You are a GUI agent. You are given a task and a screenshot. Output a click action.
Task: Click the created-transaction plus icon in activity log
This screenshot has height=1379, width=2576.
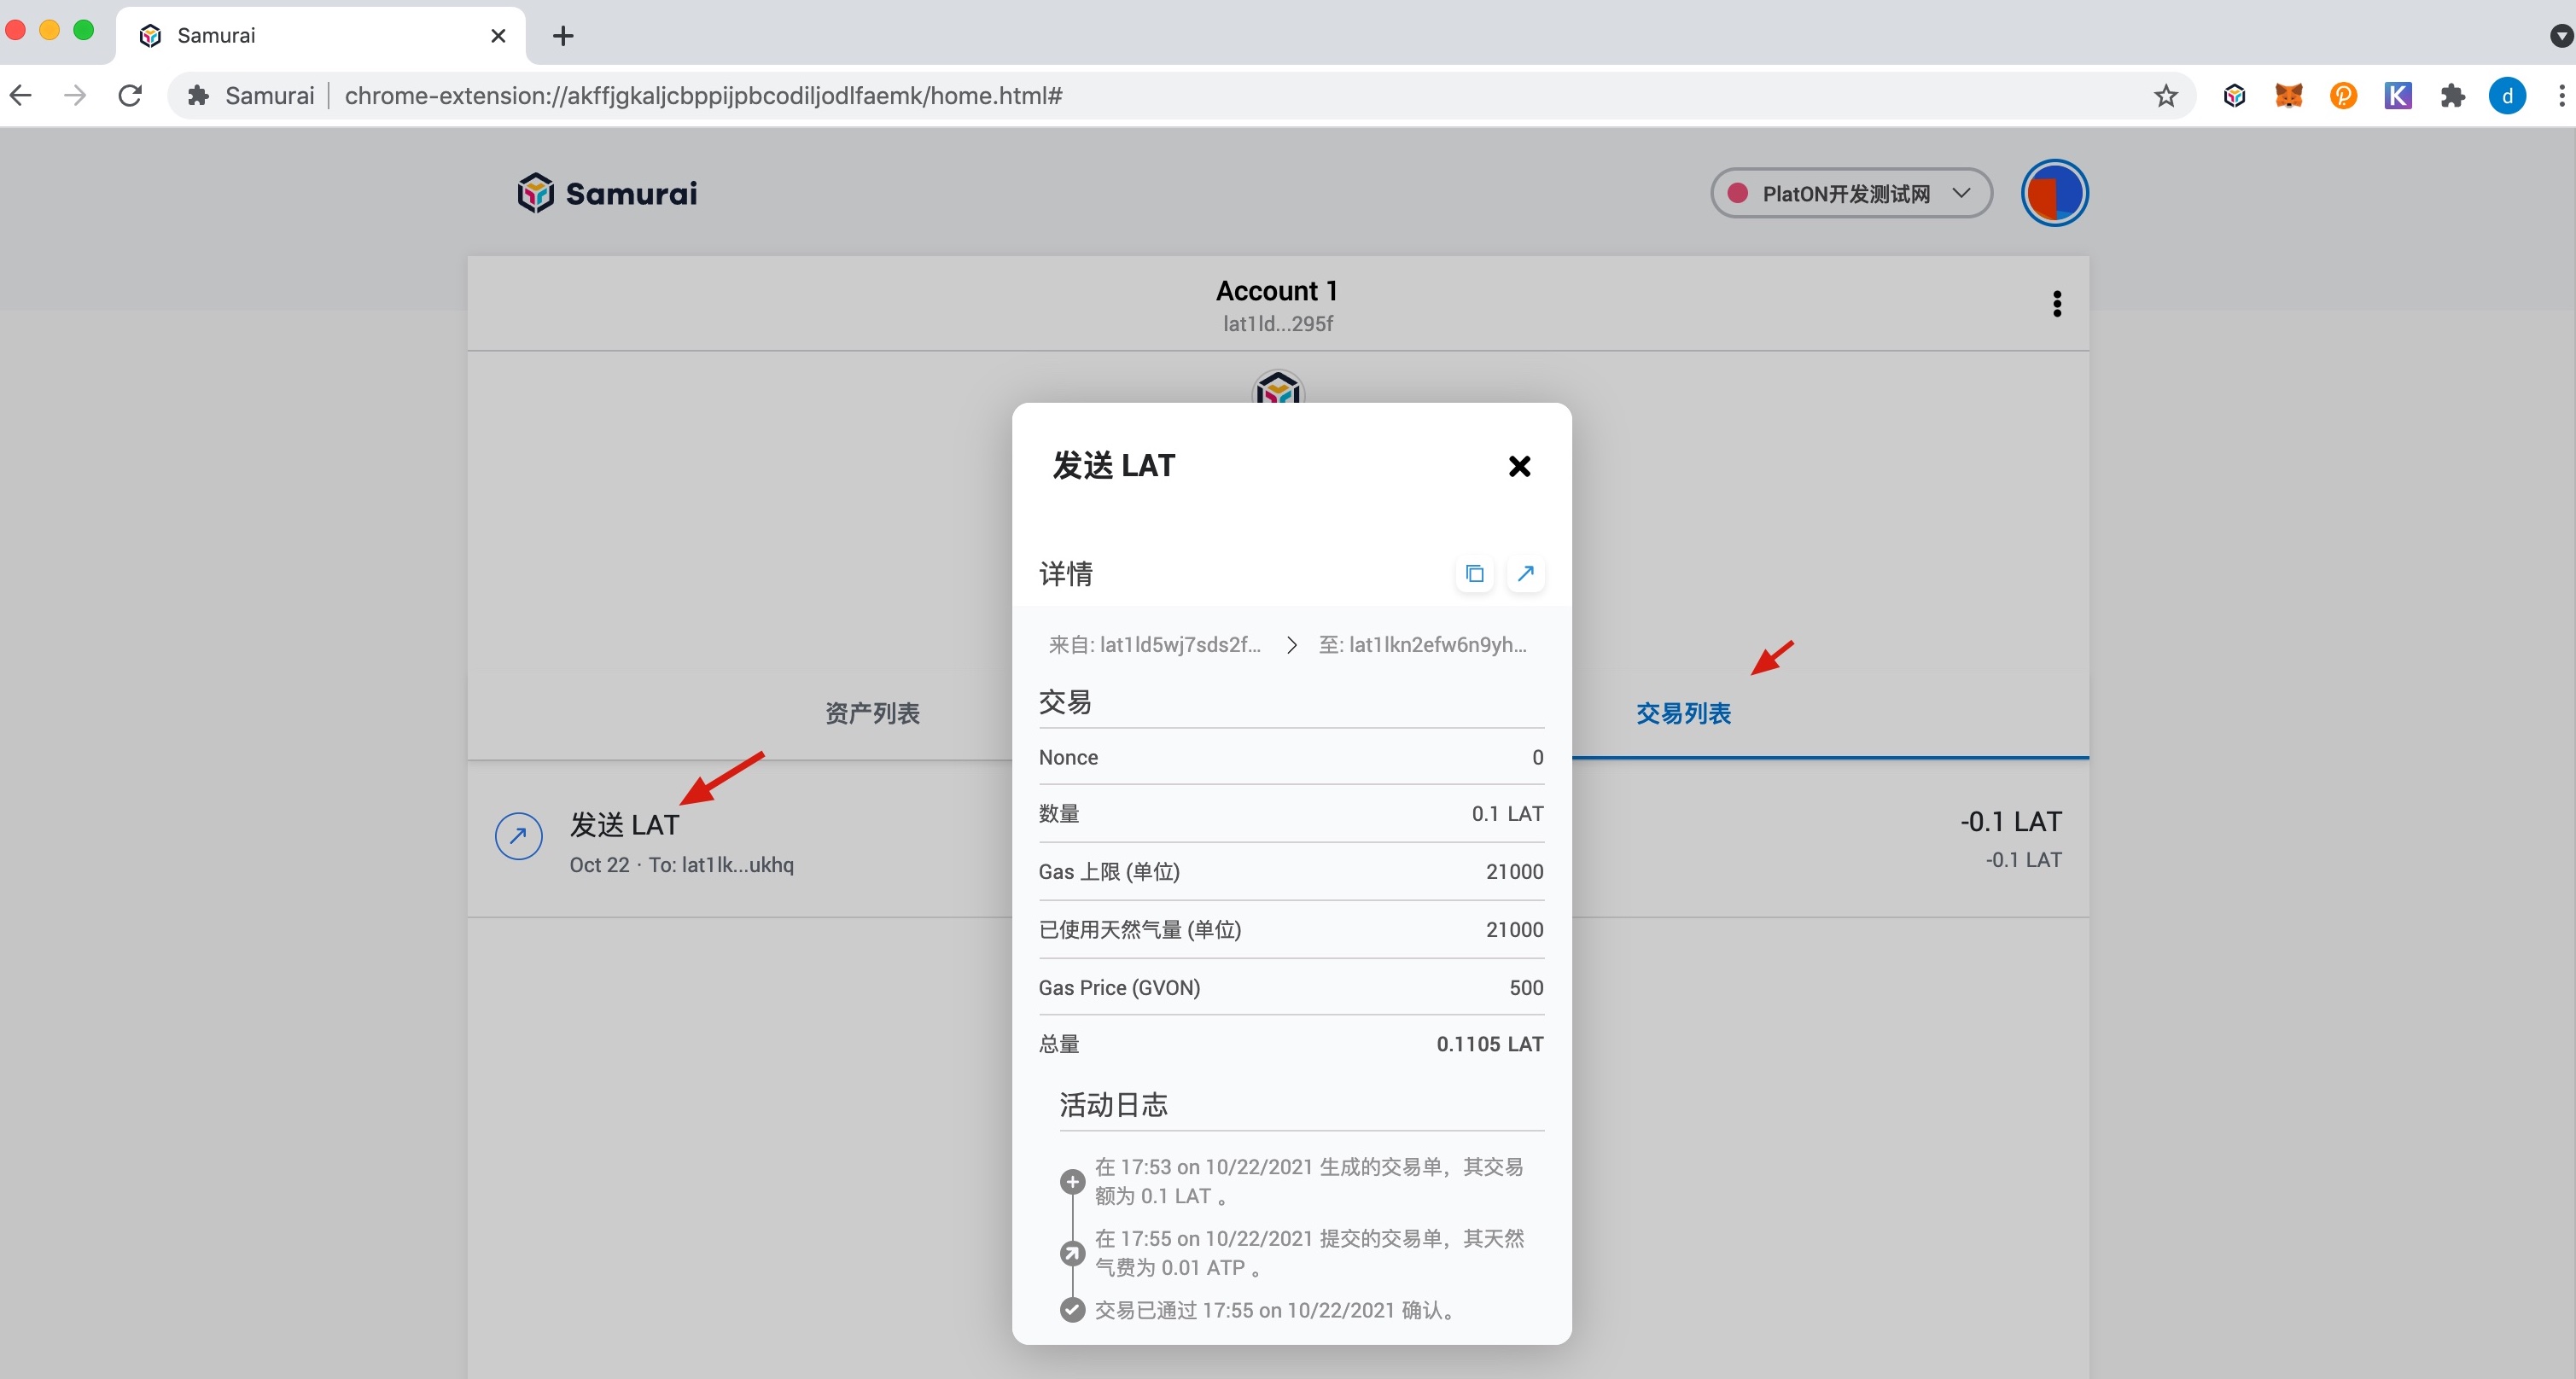(1072, 1182)
